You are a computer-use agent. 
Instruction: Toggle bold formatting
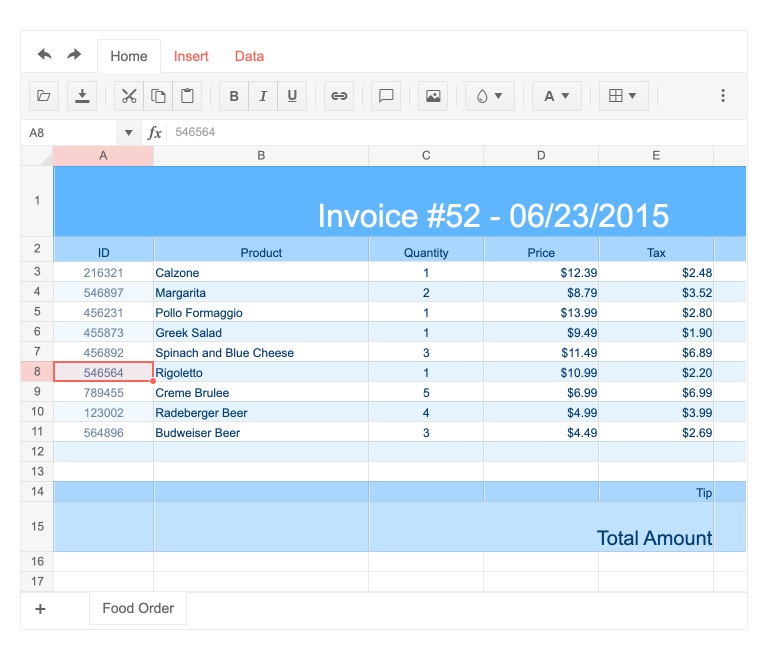234,96
